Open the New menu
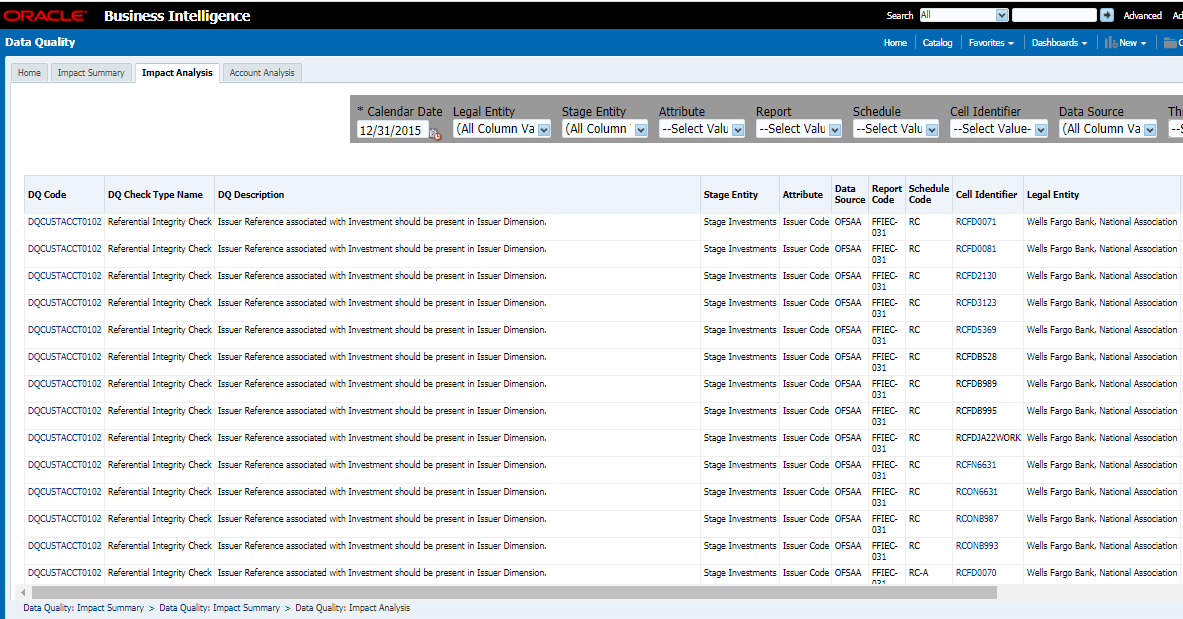Image resolution: width=1183 pixels, height=619 pixels. [1132, 43]
